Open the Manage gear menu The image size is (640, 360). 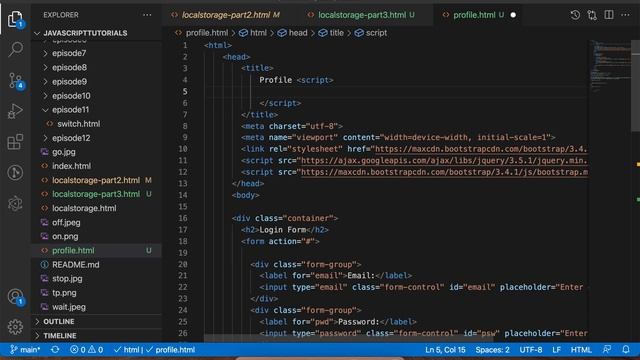point(15,327)
